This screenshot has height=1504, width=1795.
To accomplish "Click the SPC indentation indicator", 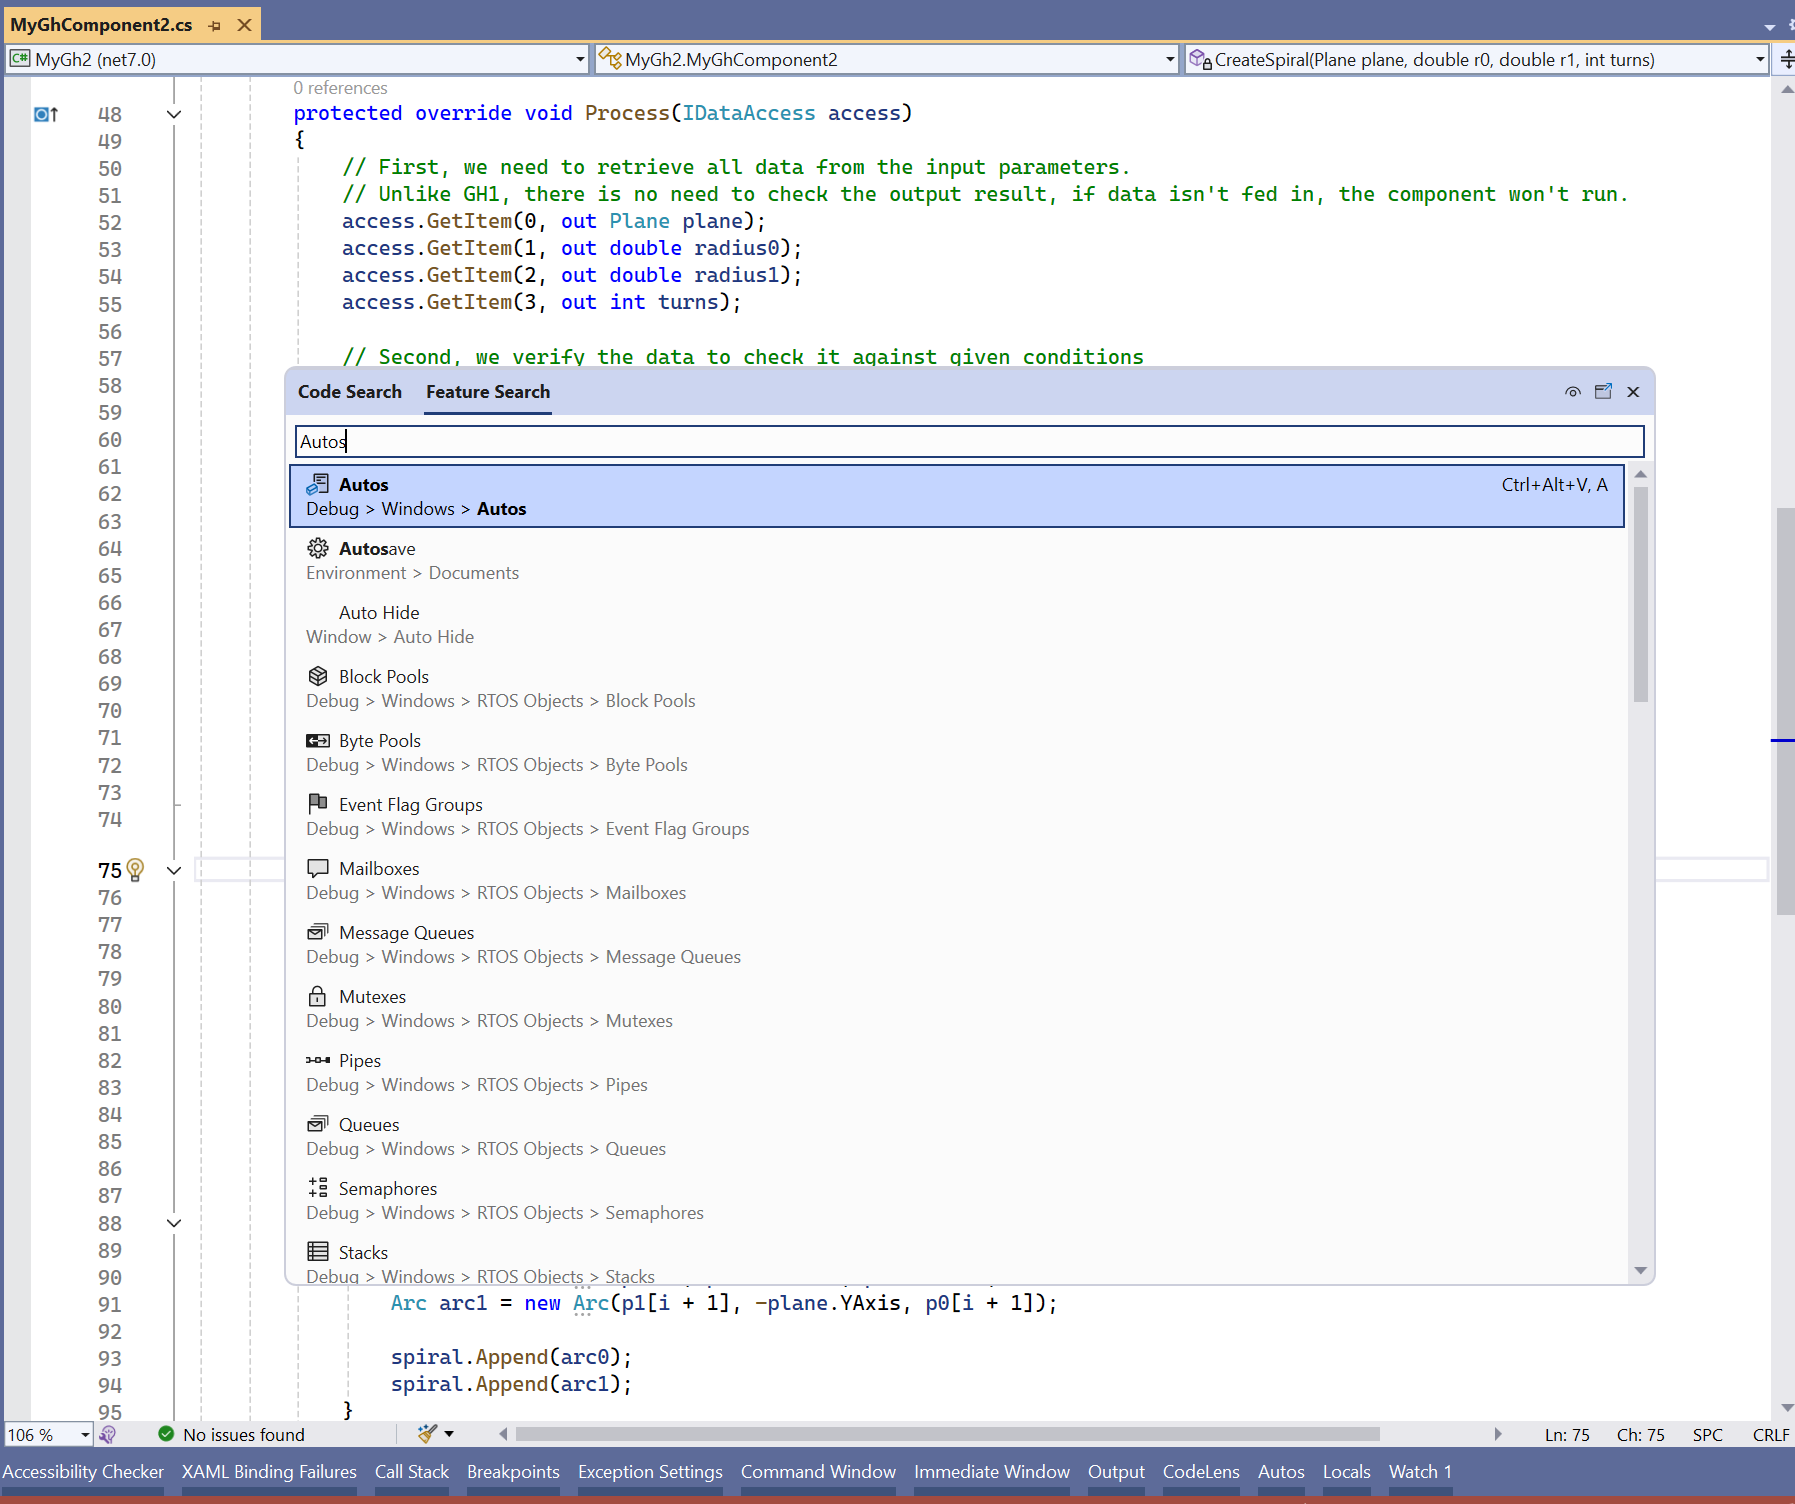I will tap(1708, 1435).
